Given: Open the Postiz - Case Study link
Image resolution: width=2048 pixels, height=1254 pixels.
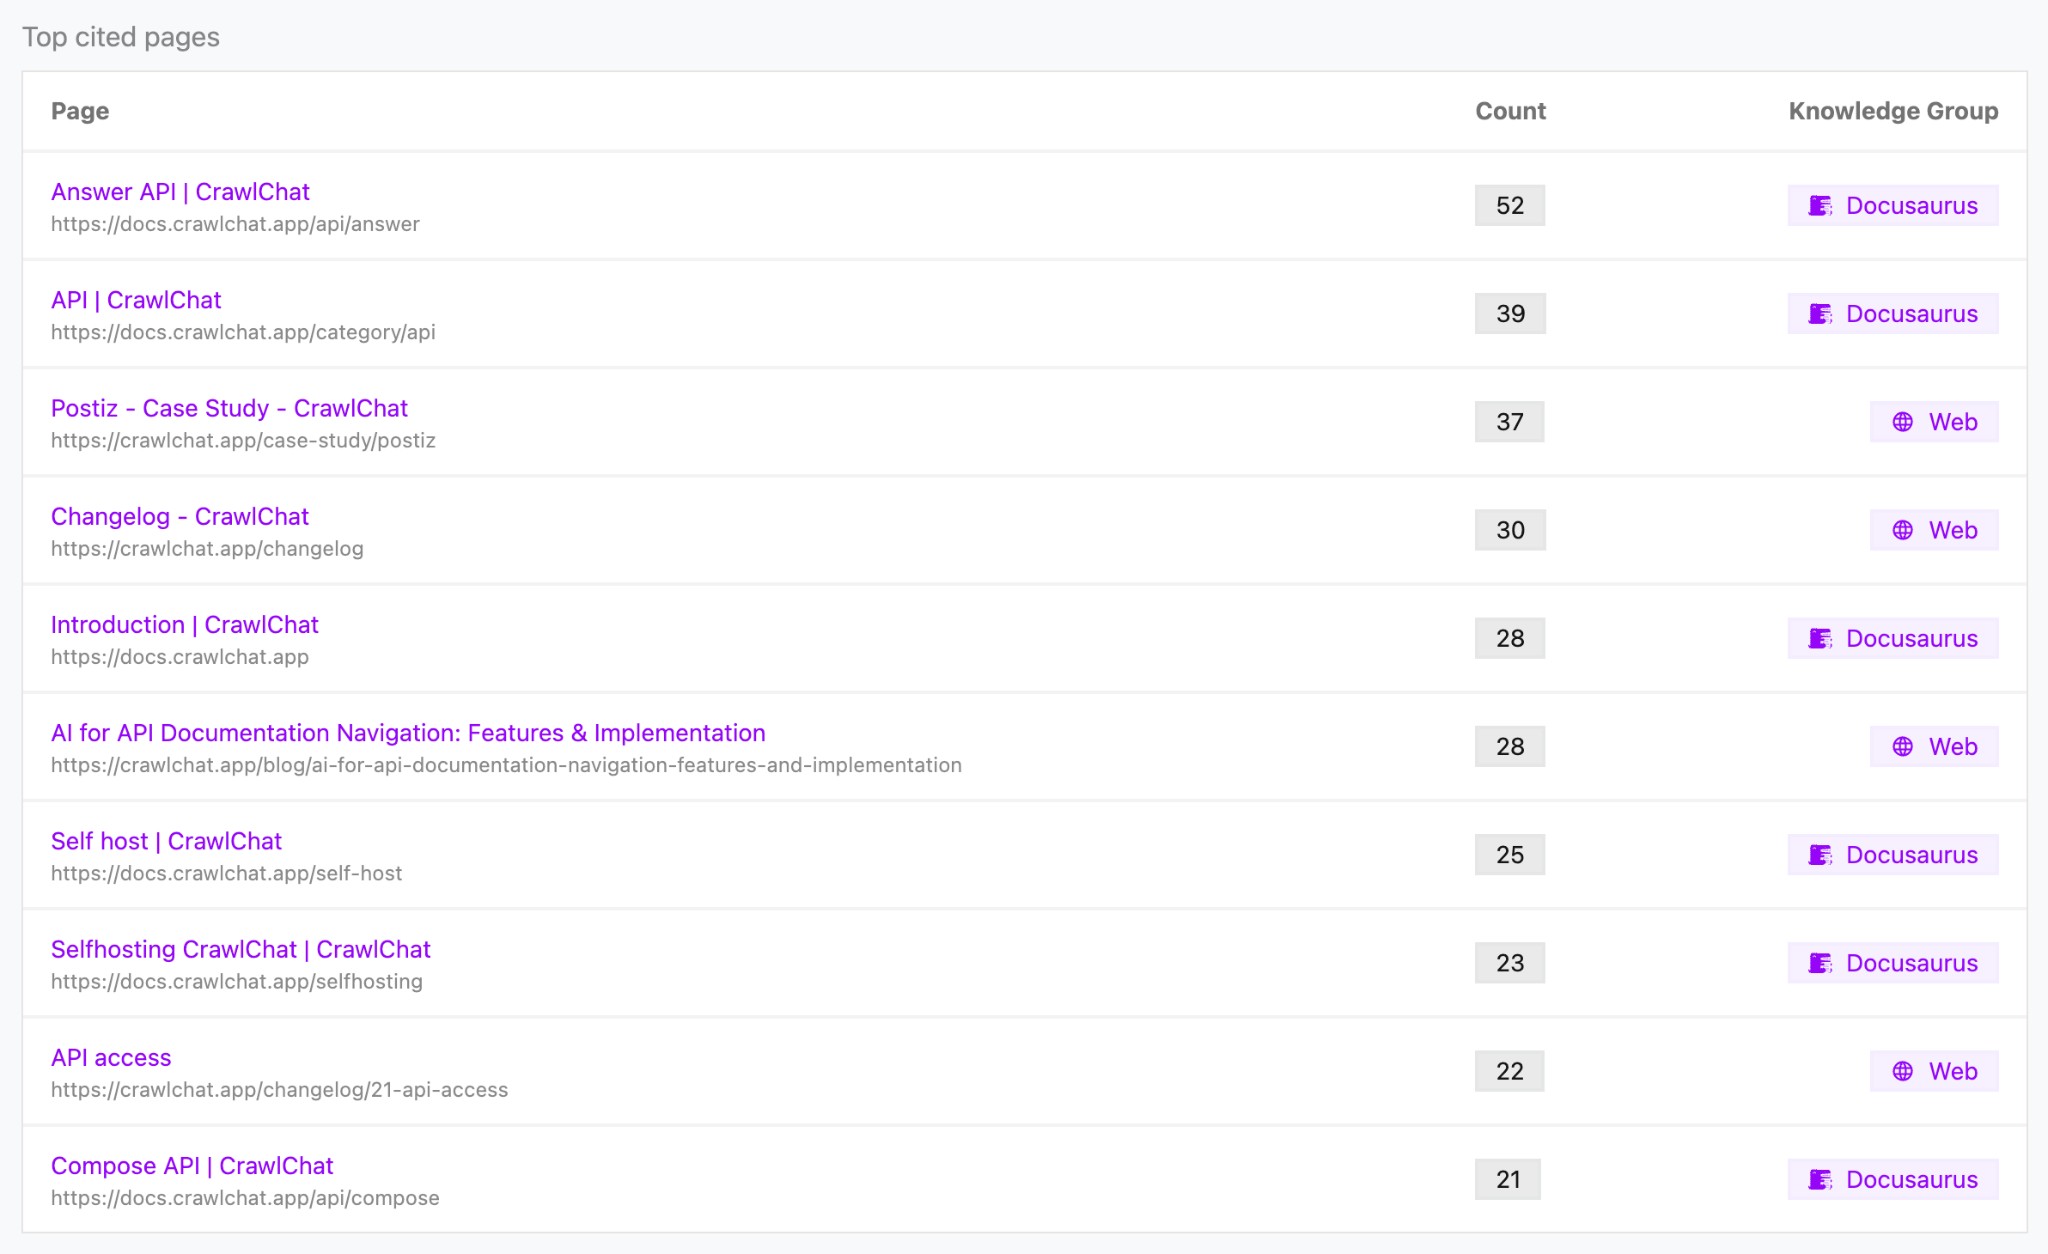Looking at the screenshot, I should 229,409.
